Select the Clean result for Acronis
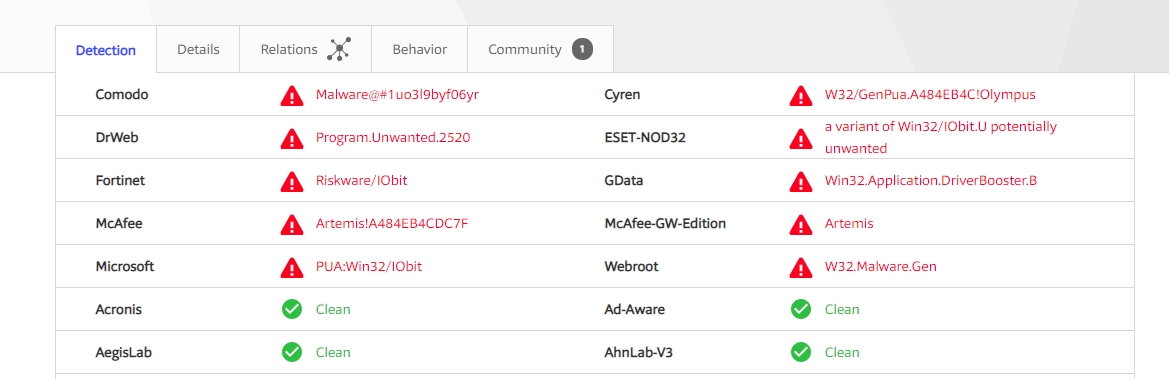Screen dimensions: 1169x379 (333, 309)
